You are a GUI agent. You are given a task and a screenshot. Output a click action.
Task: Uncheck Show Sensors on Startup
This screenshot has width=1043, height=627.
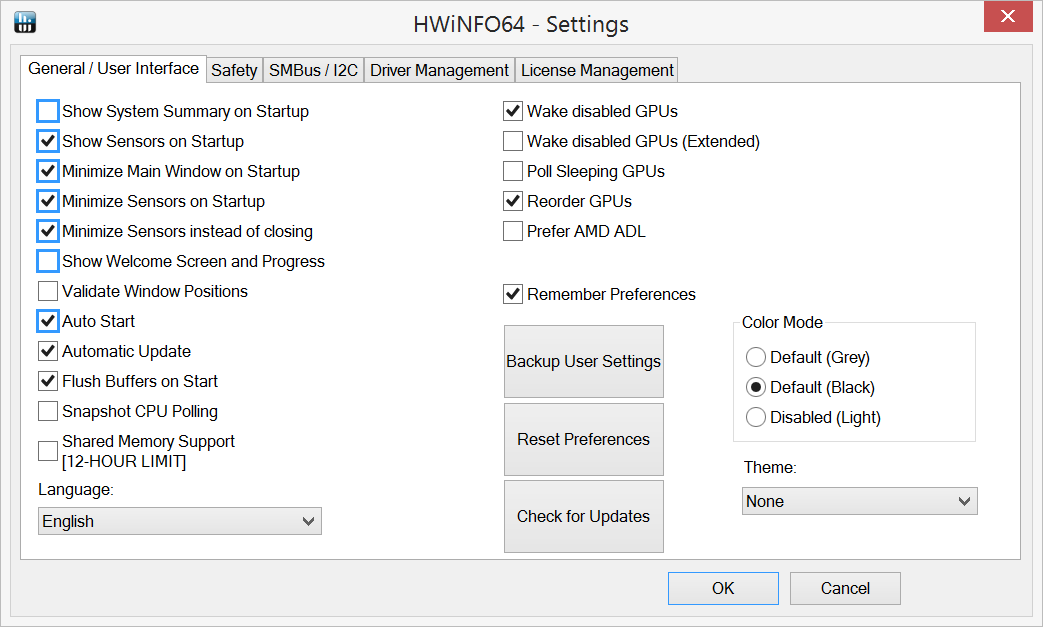point(48,141)
